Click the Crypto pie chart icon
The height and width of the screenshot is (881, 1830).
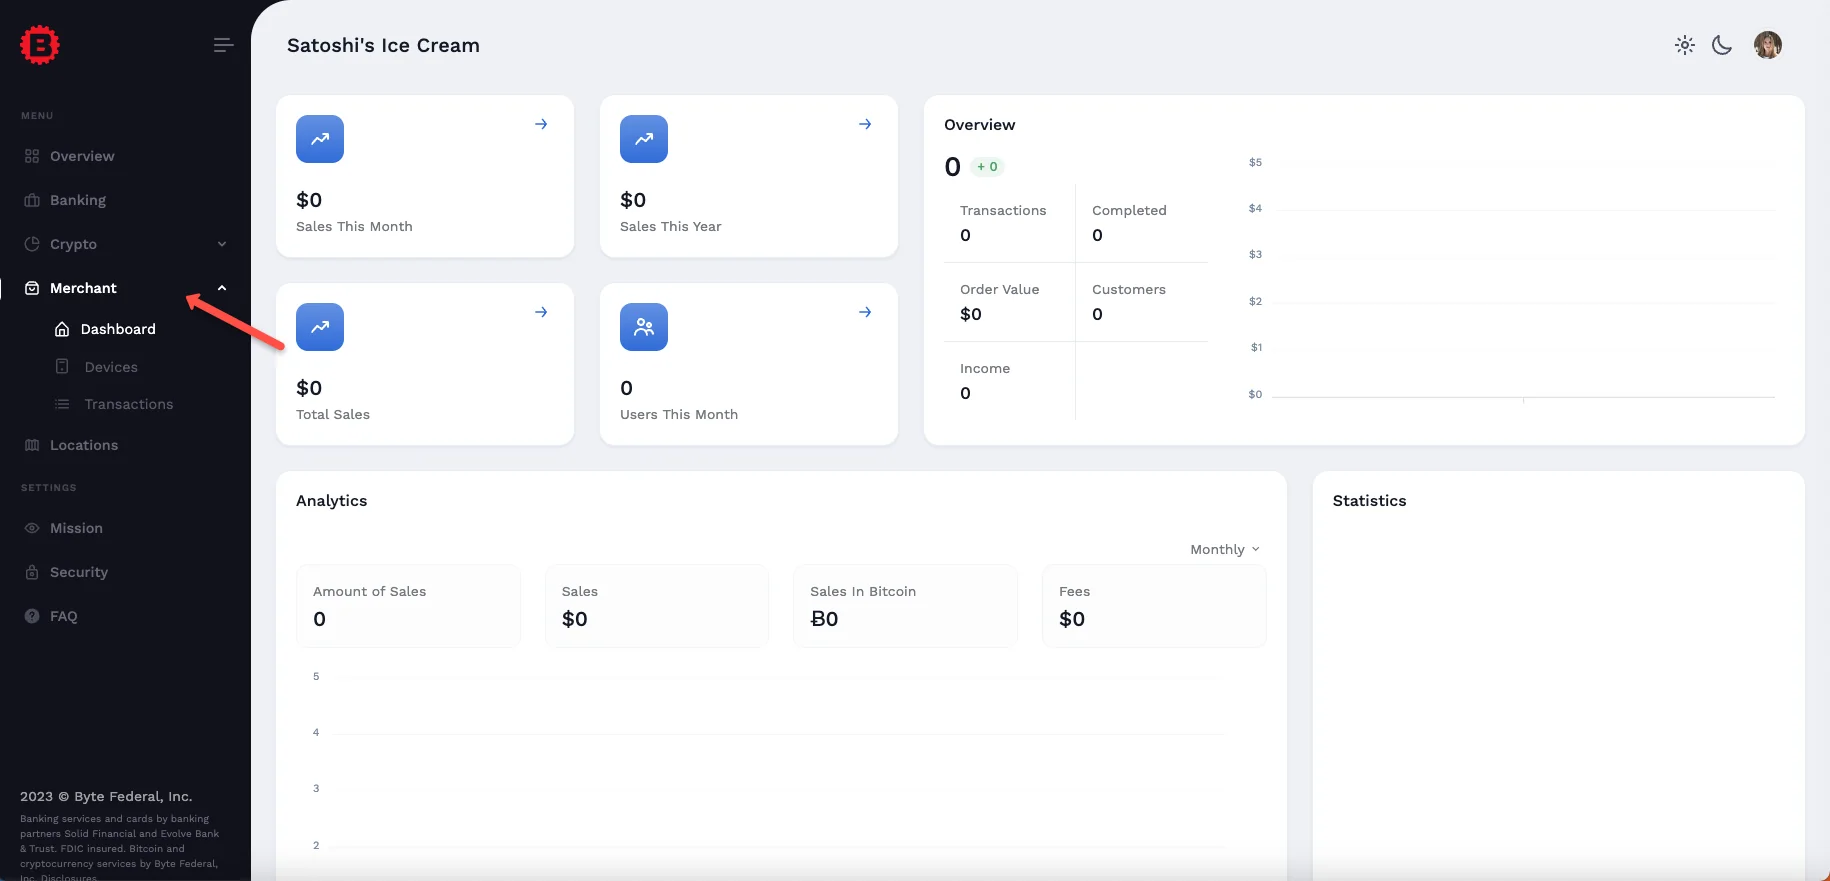click(32, 244)
